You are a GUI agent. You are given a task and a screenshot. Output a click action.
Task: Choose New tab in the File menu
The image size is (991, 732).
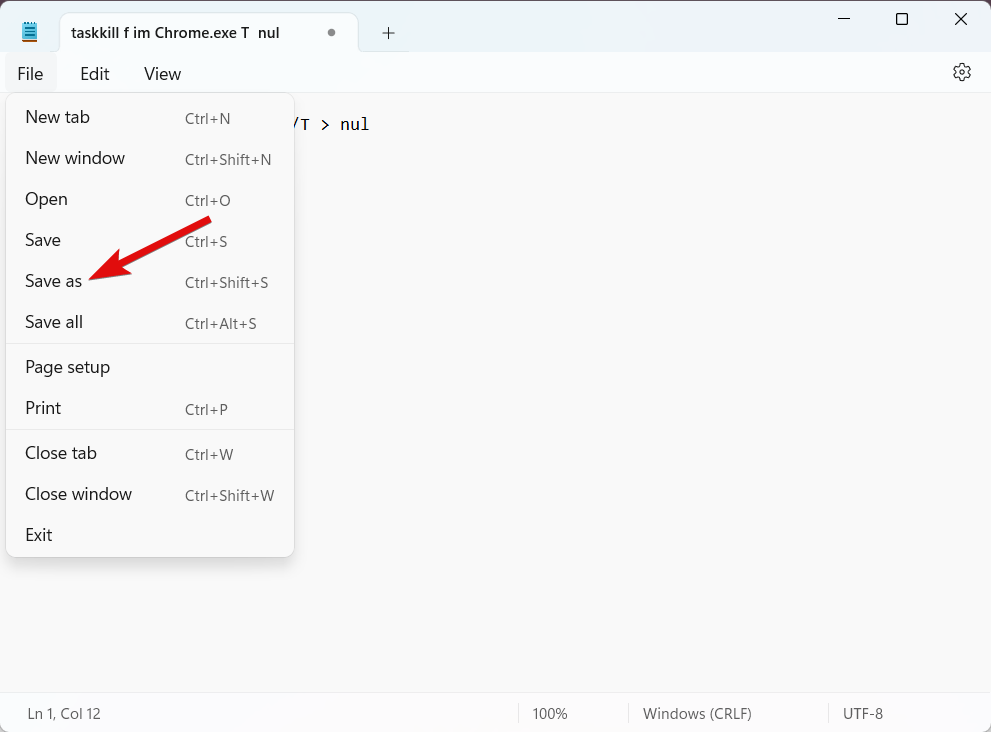click(x=58, y=118)
